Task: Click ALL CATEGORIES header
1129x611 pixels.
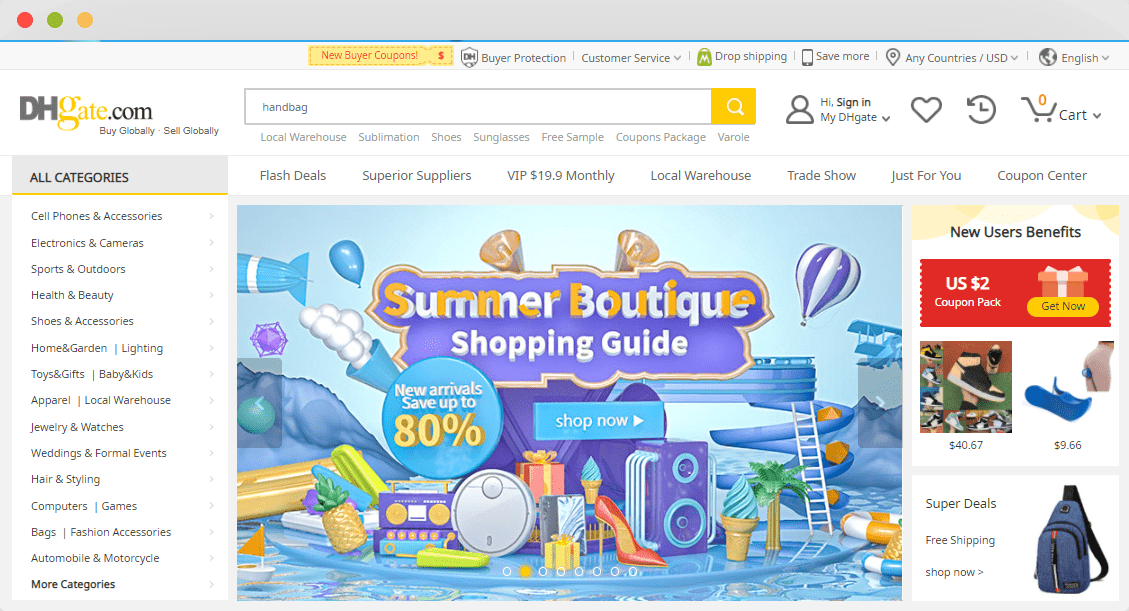Action: point(120,176)
